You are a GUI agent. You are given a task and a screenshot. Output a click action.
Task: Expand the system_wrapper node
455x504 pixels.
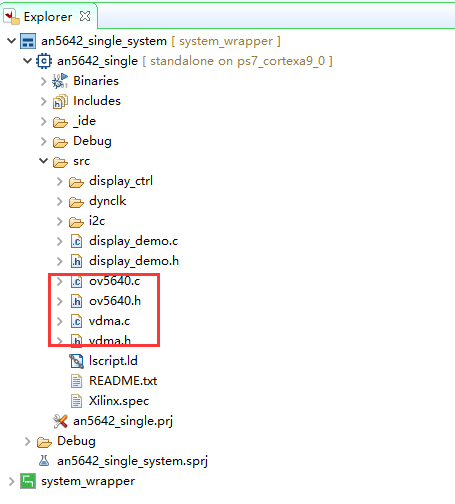click(11, 481)
